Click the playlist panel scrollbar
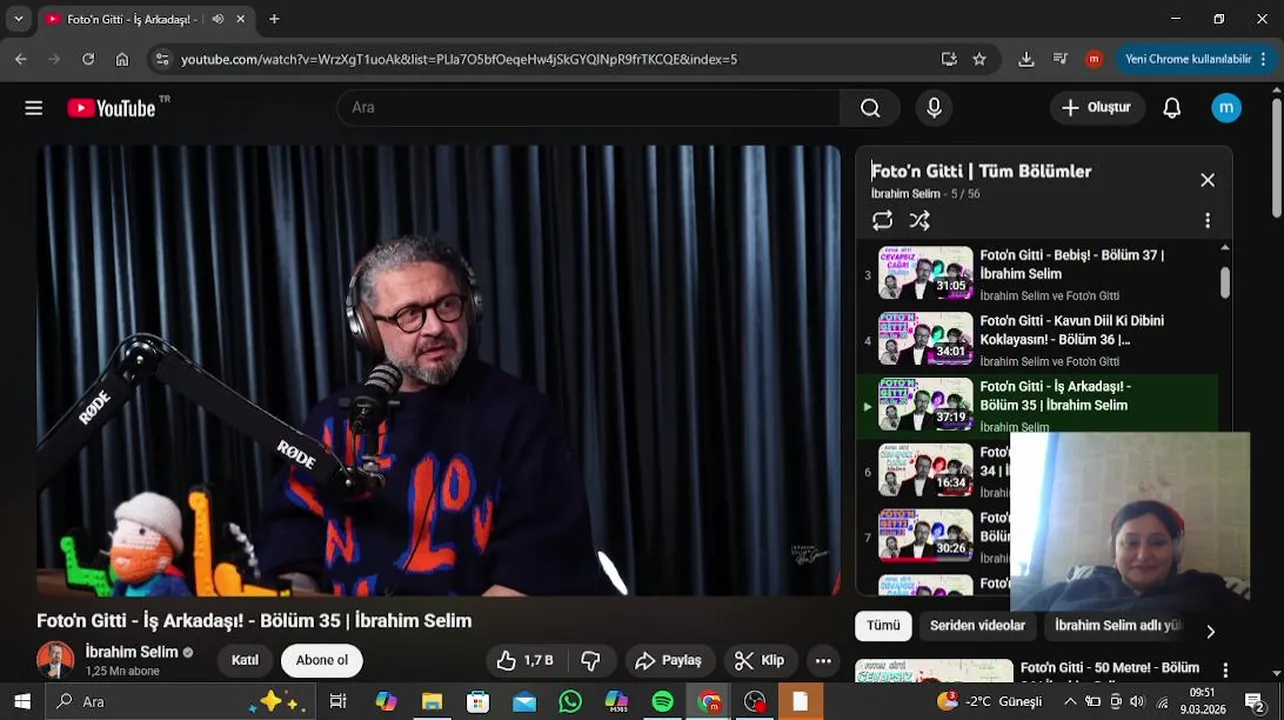The image size is (1284, 720). [x=1225, y=283]
